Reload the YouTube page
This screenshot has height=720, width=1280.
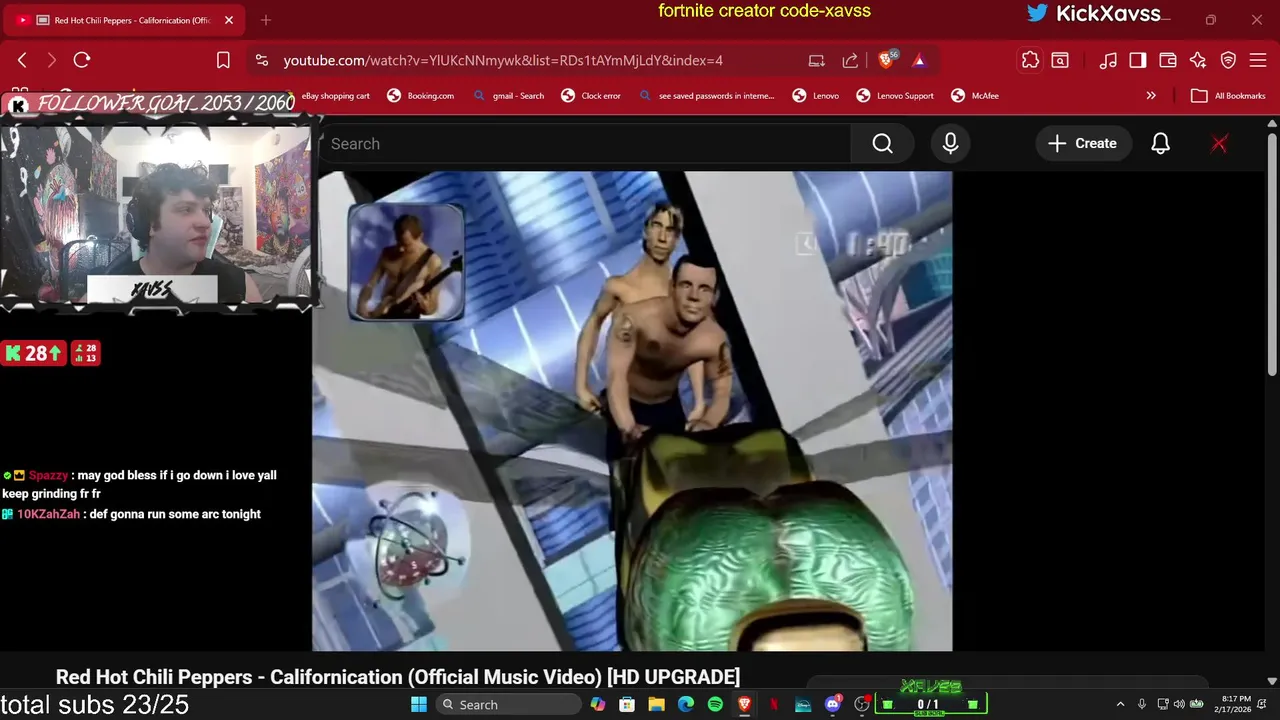pos(82,60)
